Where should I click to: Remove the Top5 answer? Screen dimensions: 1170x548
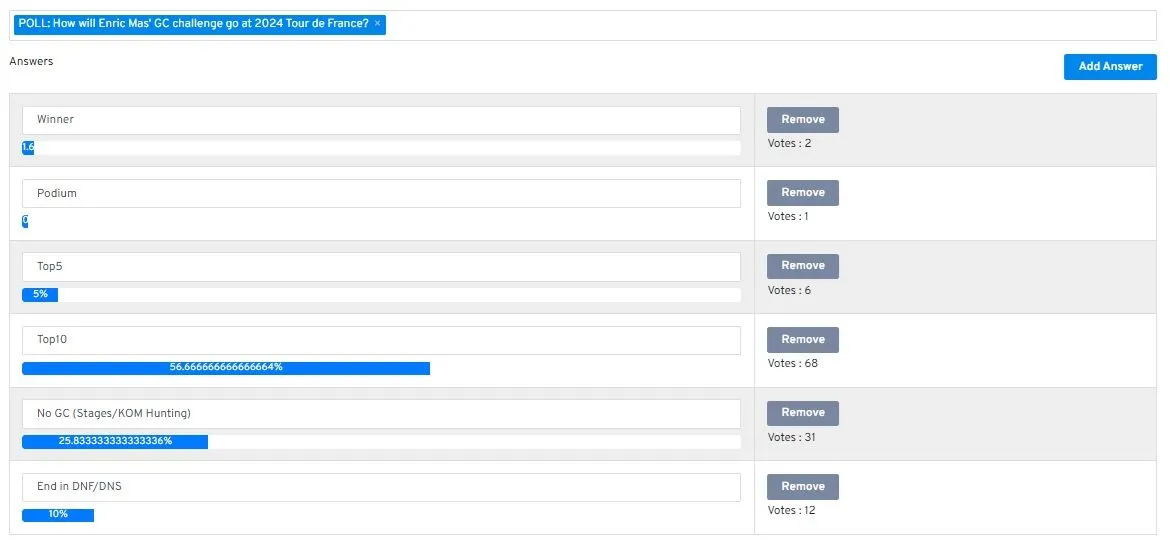click(802, 266)
